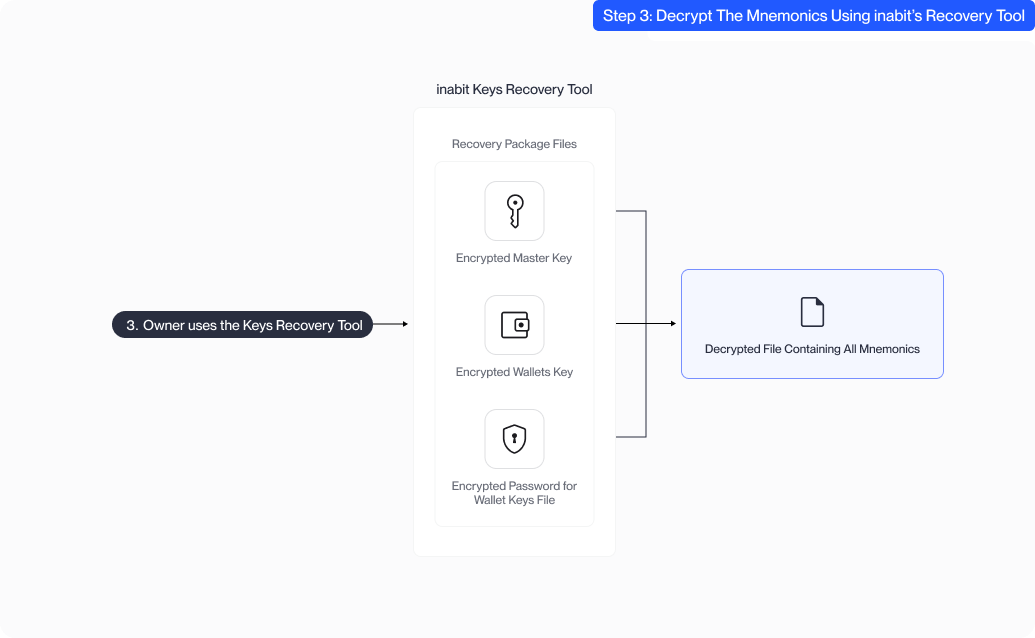Click the shield lock password icon
The height and width of the screenshot is (638, 1035).
(x=514, y=439)
